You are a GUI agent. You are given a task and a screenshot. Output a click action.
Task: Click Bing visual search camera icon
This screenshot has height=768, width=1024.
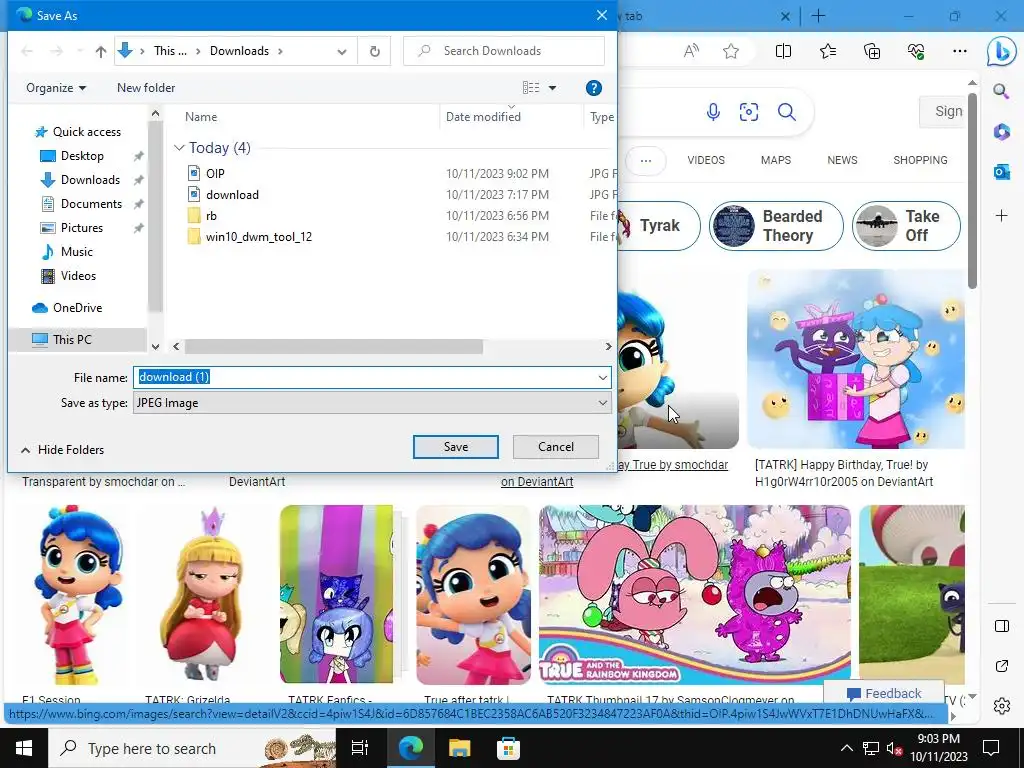tap(748, 112)
